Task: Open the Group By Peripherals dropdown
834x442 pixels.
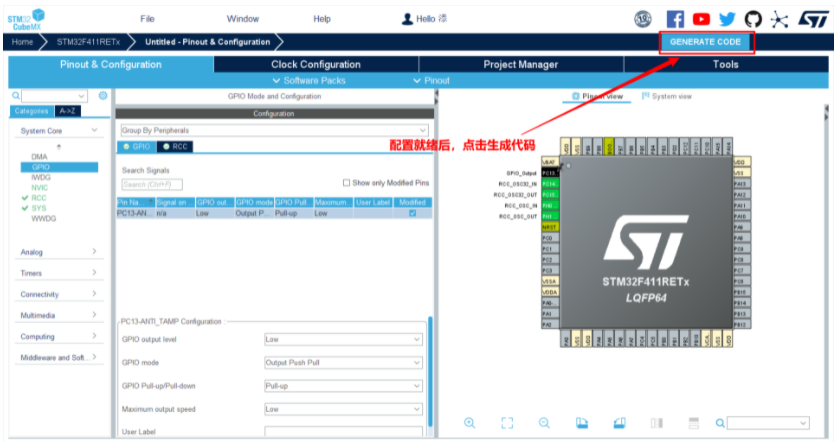Action: (x=274, y=130)
